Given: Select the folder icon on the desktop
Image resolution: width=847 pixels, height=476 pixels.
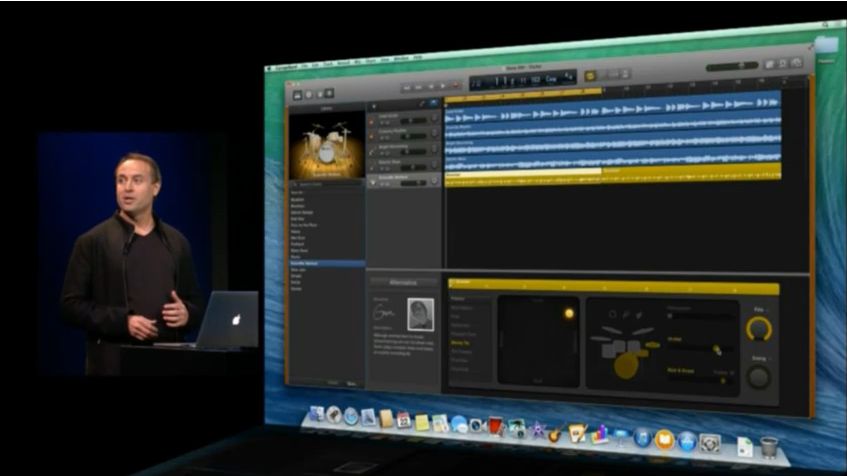Looking at the screenshot, I should pos(826,46).
